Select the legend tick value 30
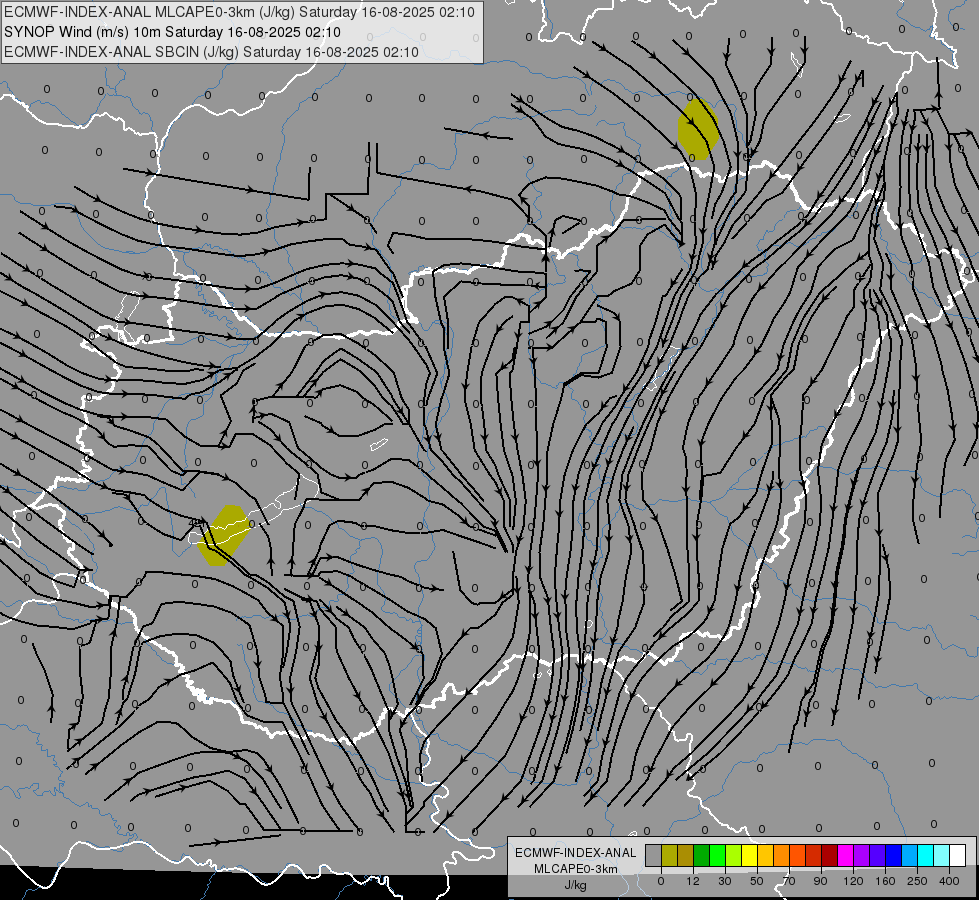This screenshot has width=979, height=900. pyautogui.click(x=725, y=881)
